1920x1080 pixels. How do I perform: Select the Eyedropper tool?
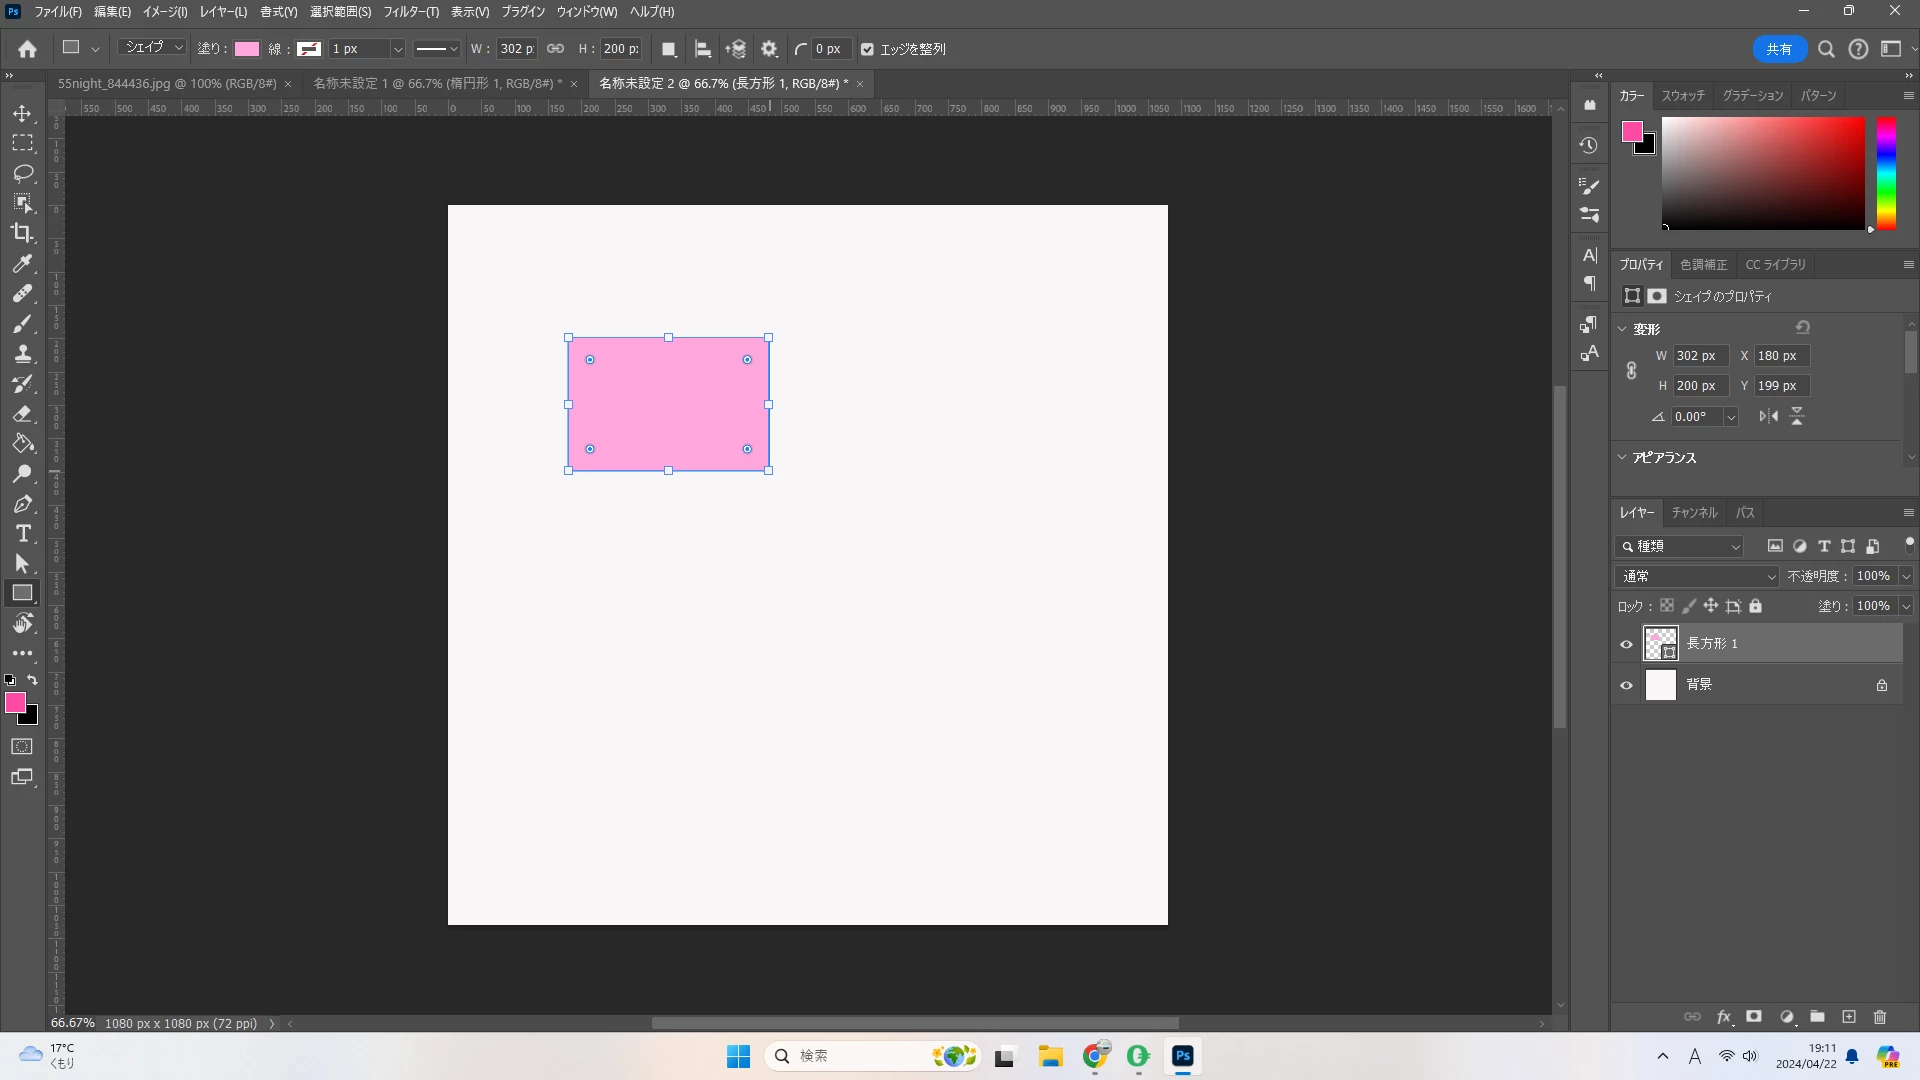22,264
